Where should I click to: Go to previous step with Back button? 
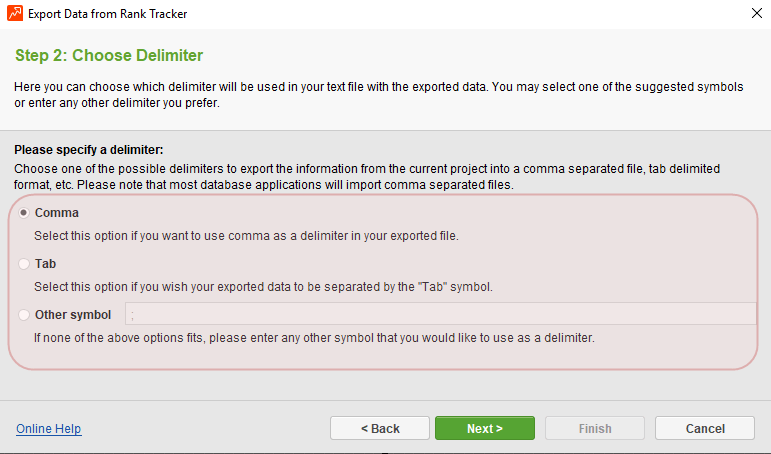coord(380,428)
